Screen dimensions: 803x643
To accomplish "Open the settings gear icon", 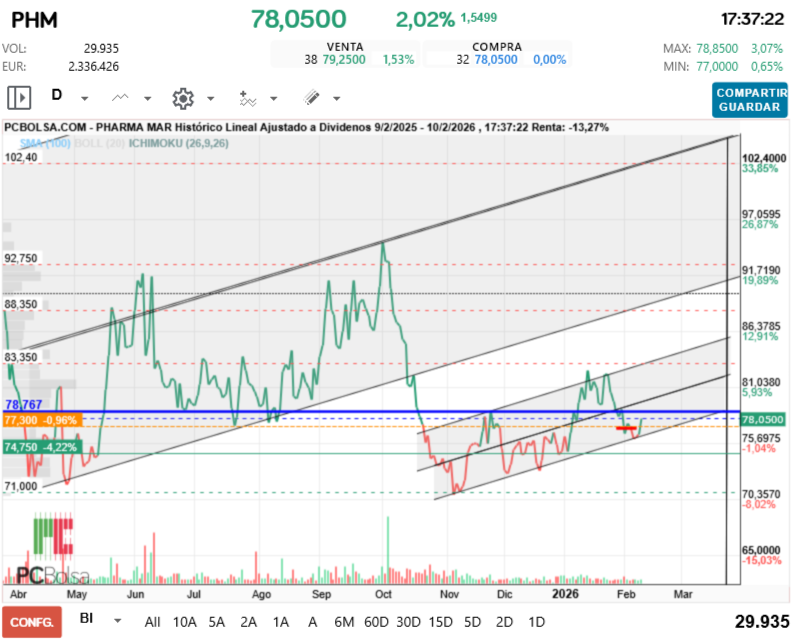I will (x=182, y=97).
